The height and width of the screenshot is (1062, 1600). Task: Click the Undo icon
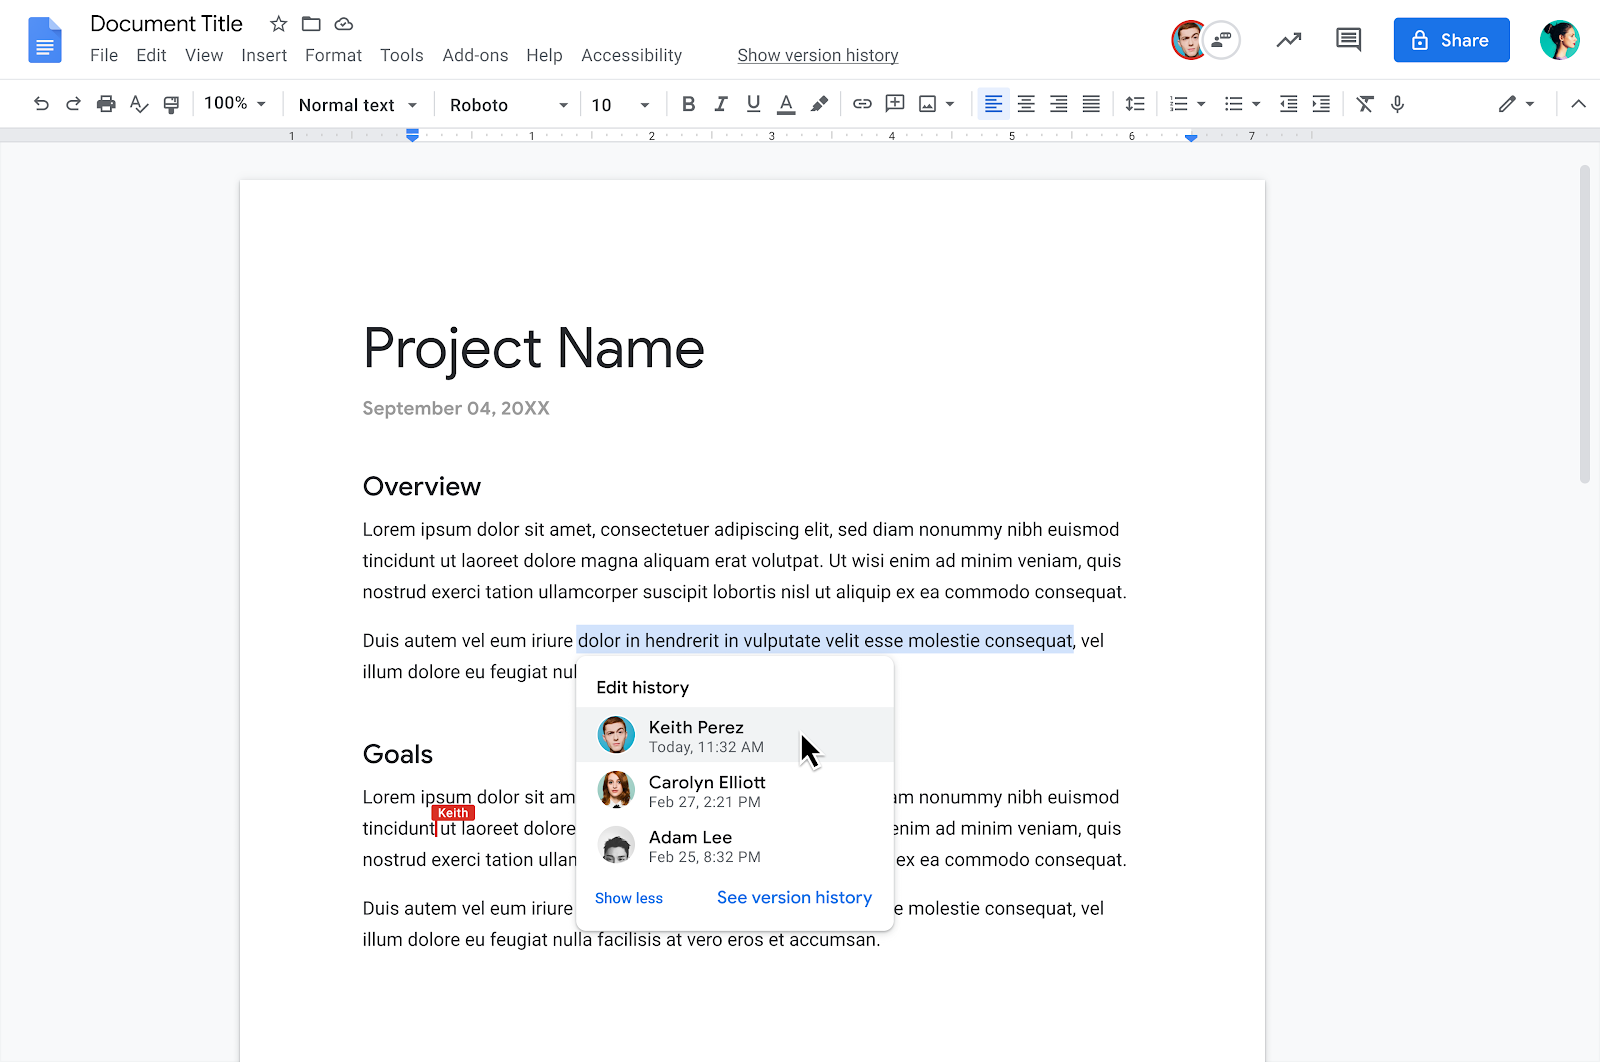41,103
